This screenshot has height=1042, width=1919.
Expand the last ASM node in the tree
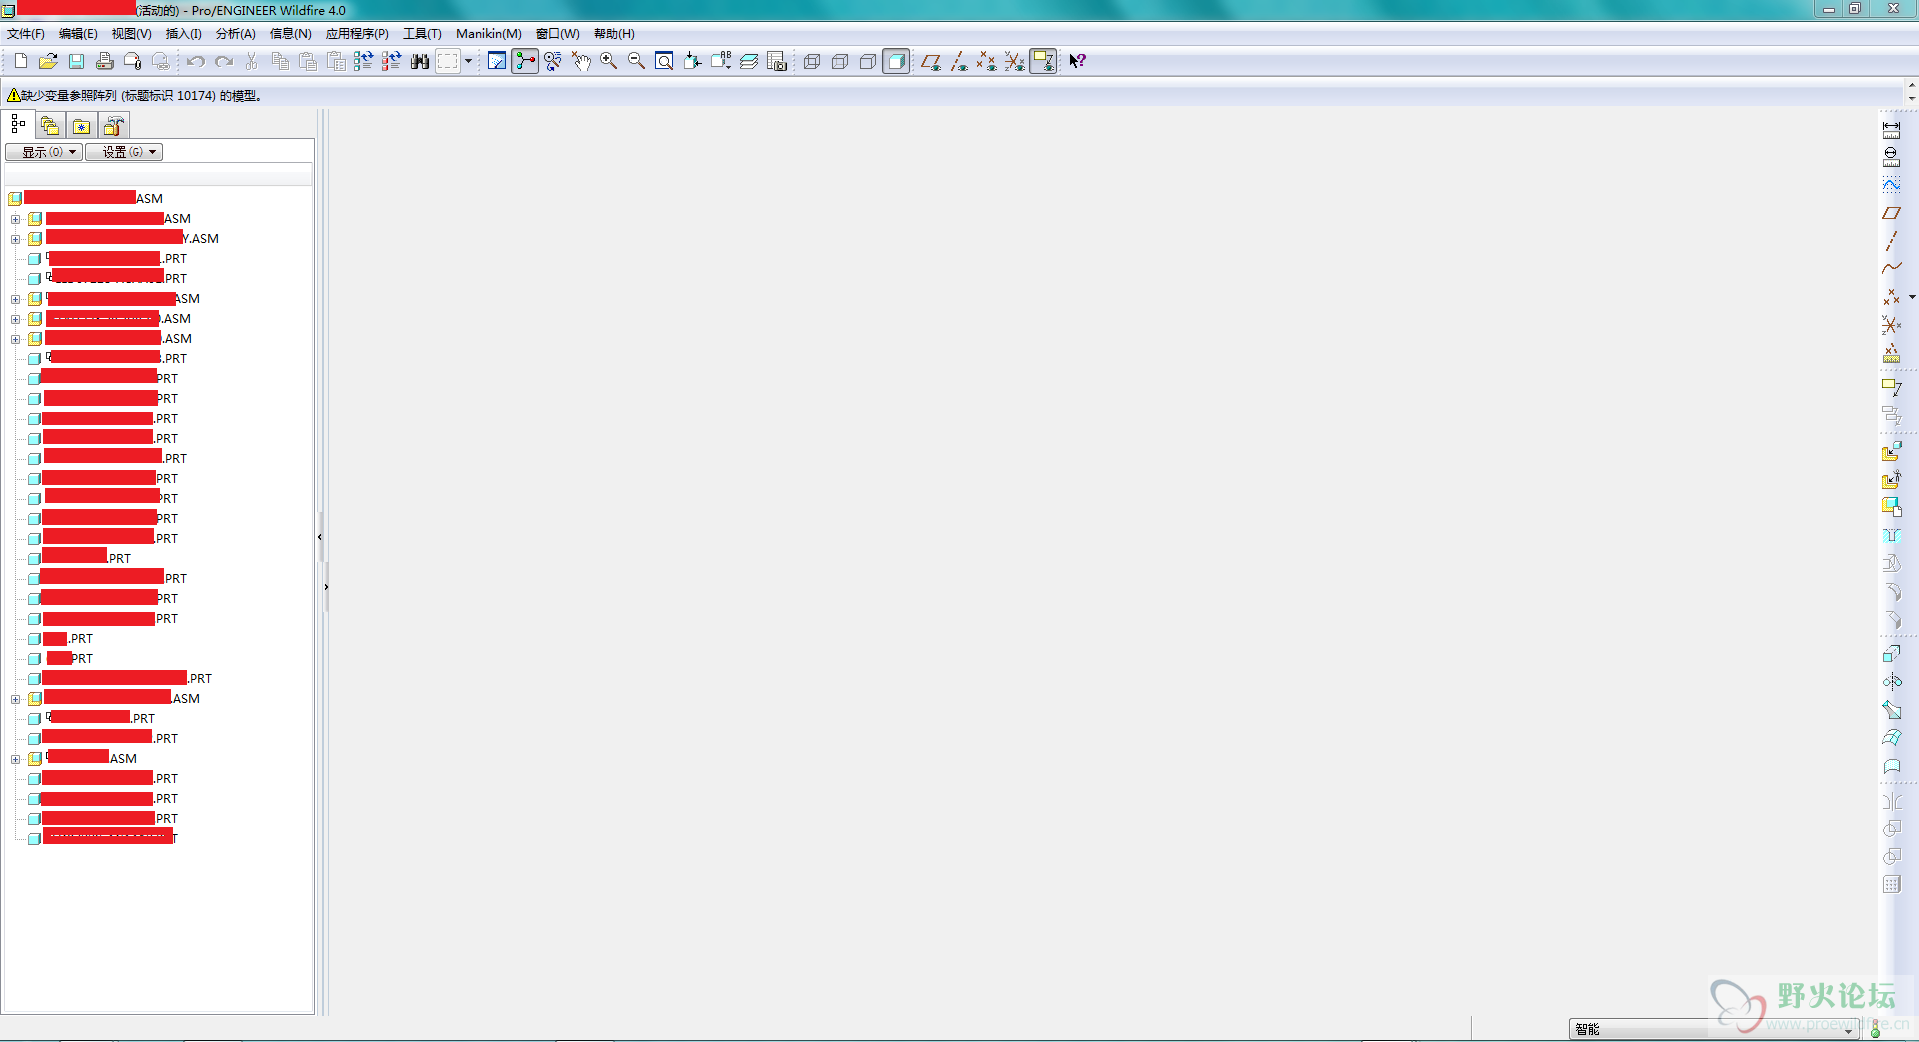click(x=15, y=759)
